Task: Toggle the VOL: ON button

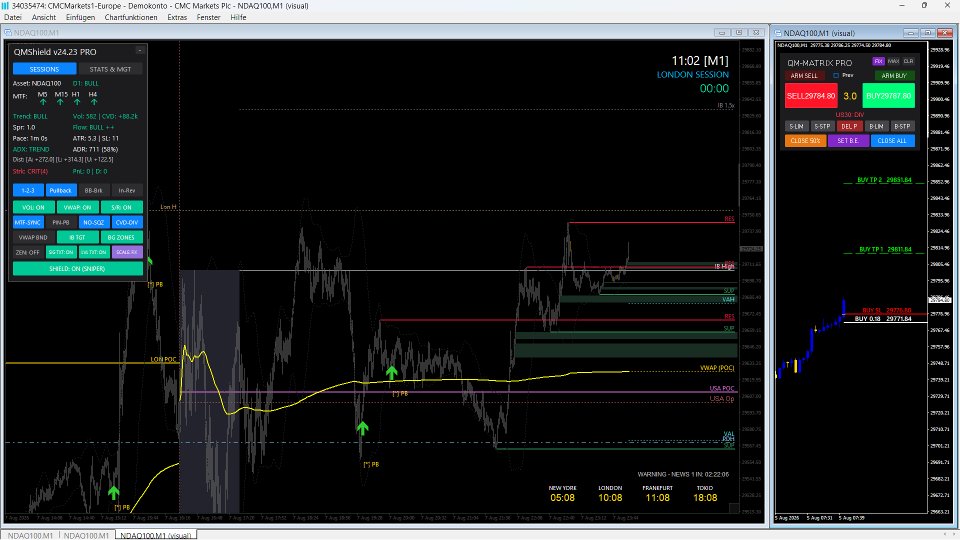Action: [x=34, y=207]
